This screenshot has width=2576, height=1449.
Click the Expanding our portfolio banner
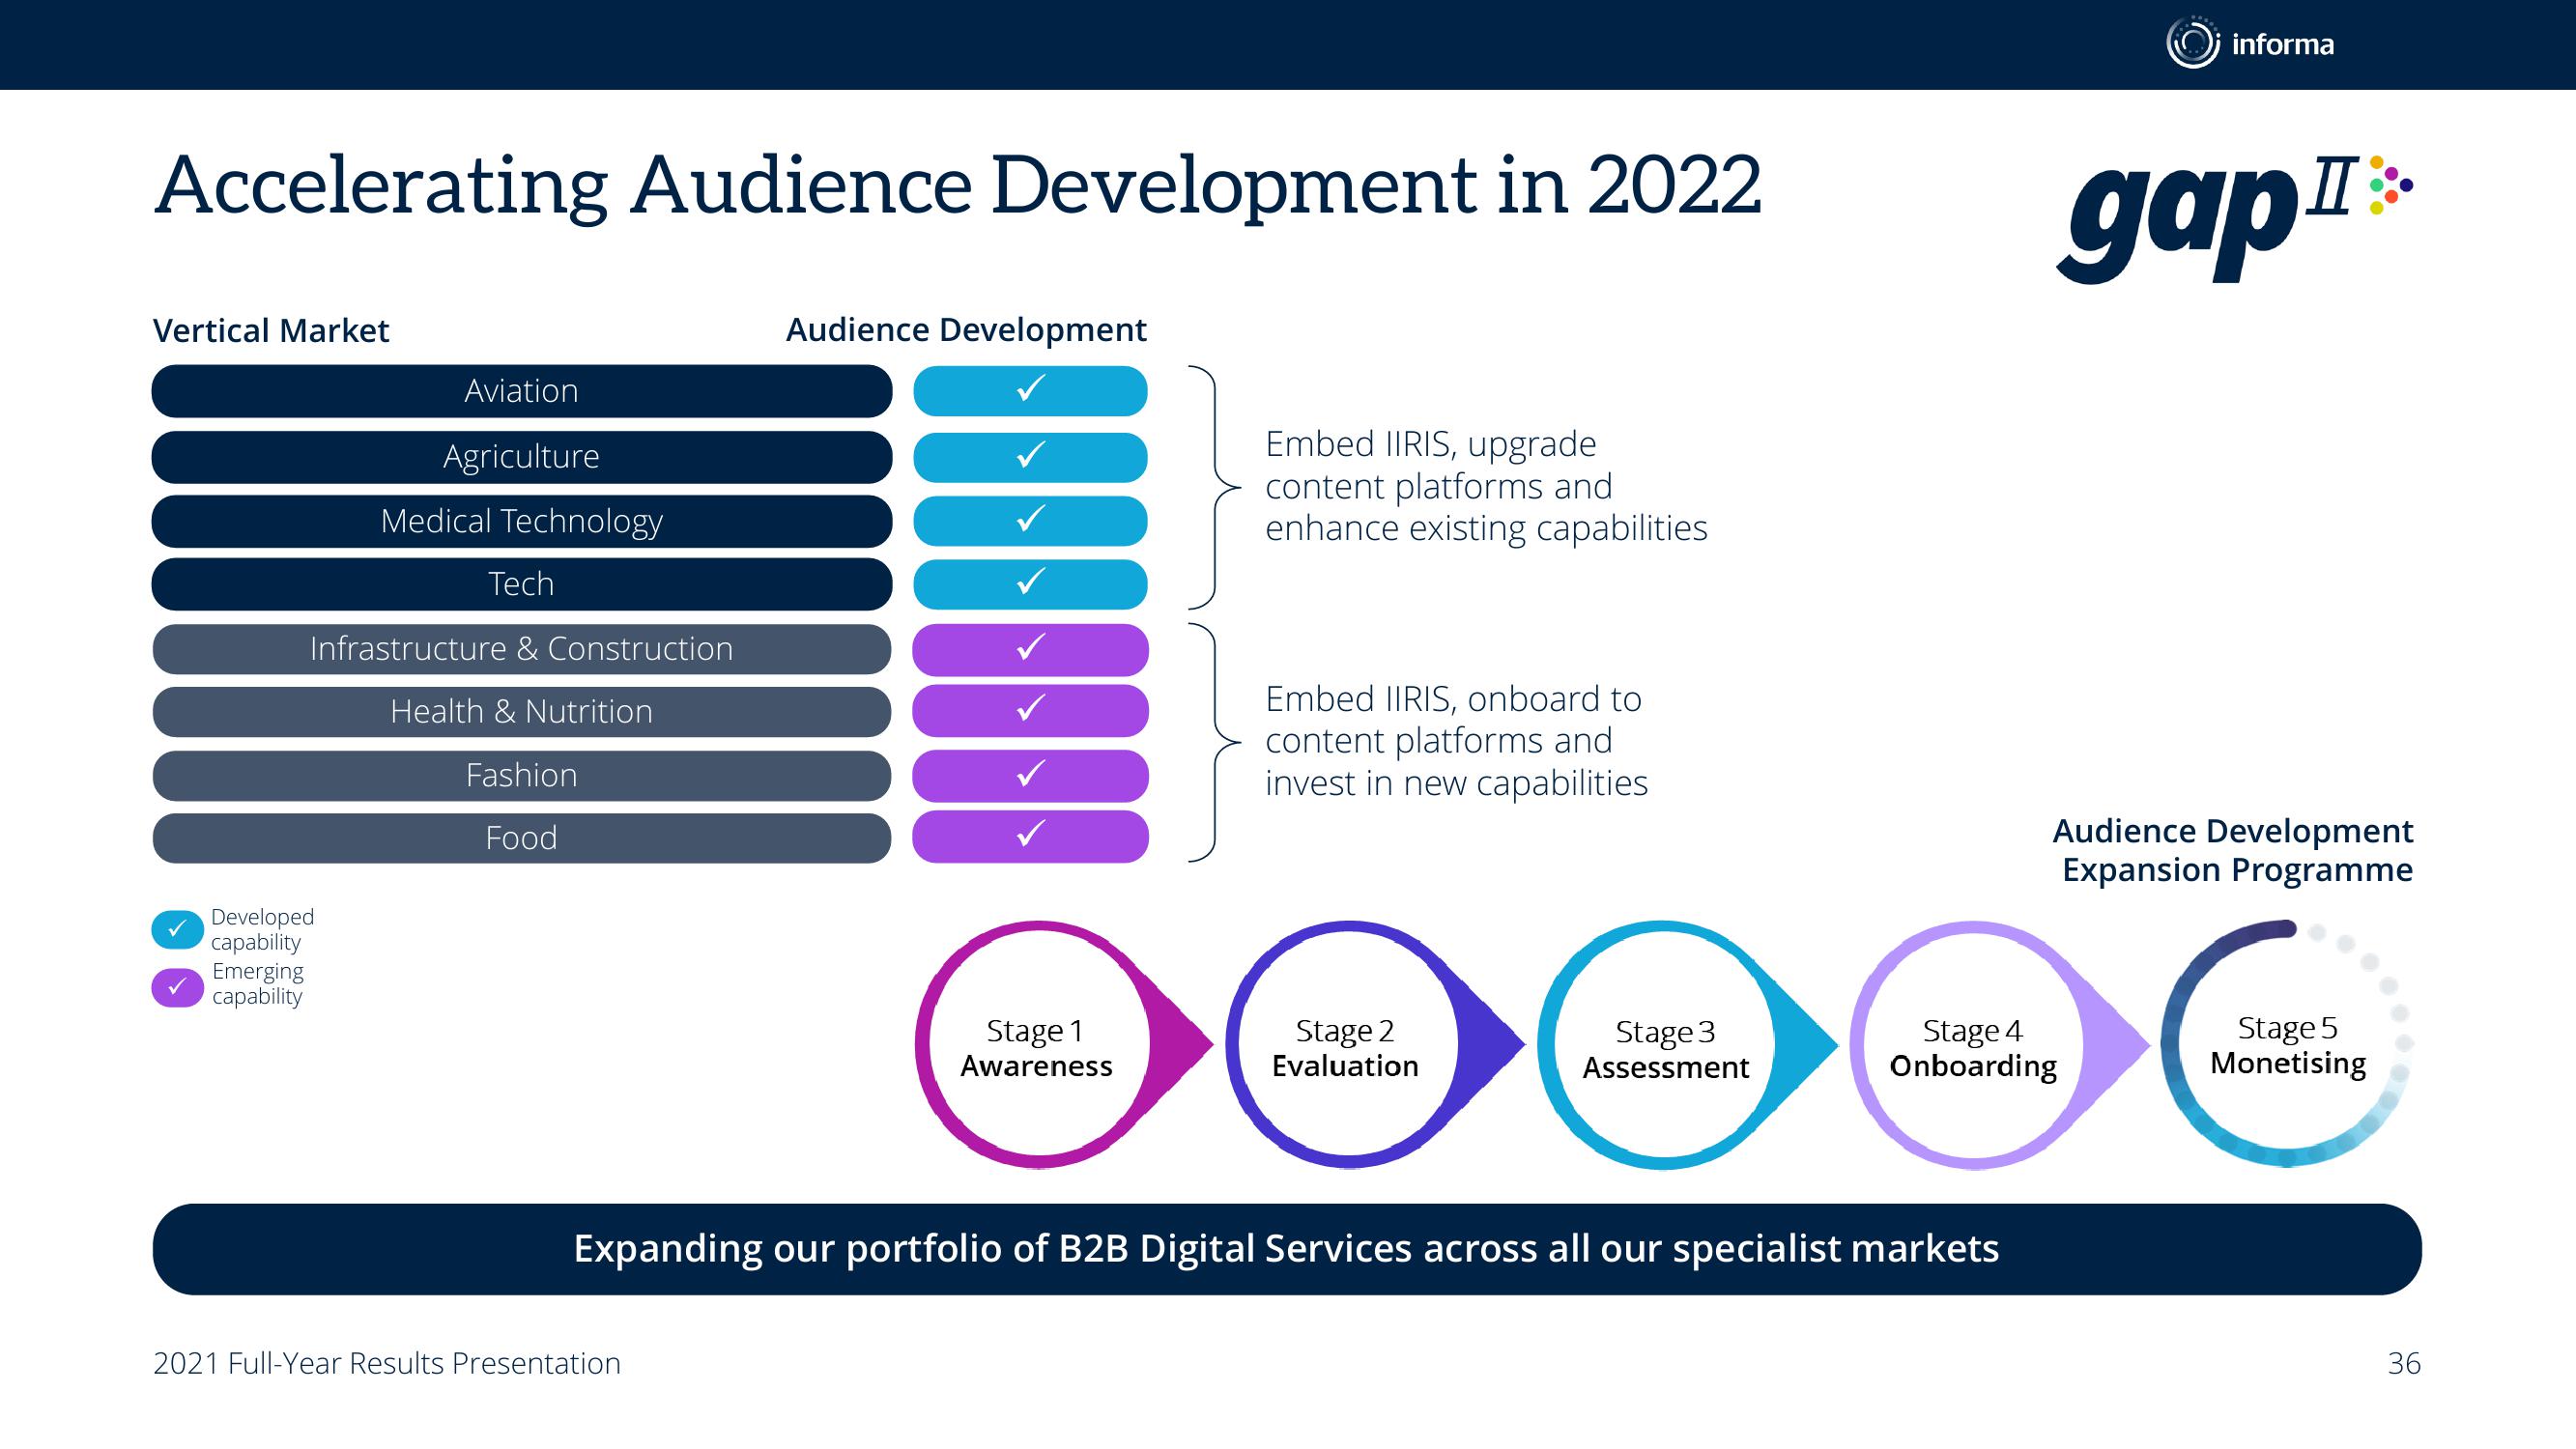click(1287, 1249)
